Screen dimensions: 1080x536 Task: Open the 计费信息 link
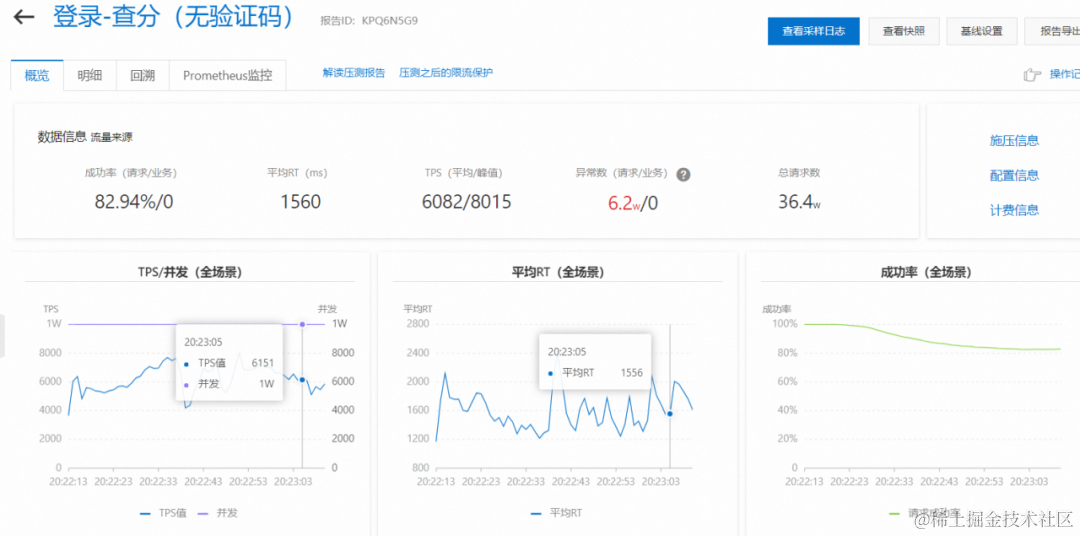pos(1015,210)
